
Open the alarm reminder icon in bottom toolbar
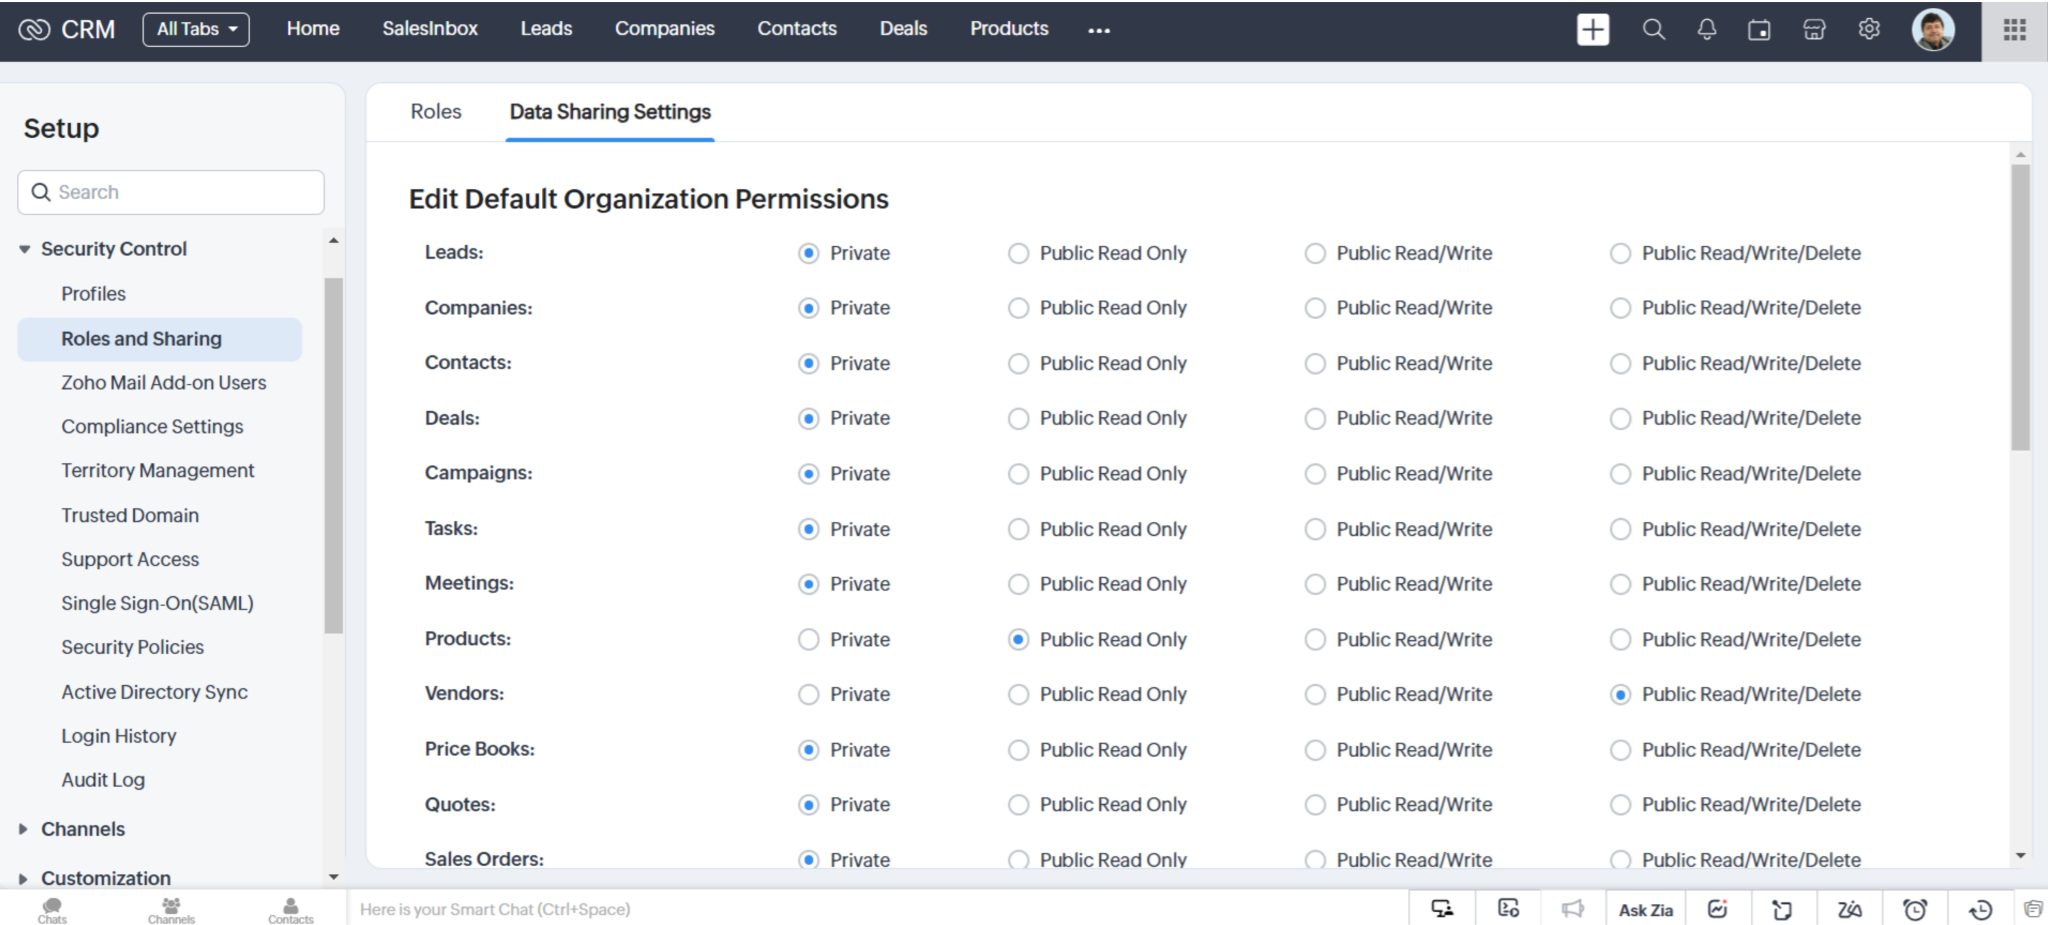(1917, 909)
